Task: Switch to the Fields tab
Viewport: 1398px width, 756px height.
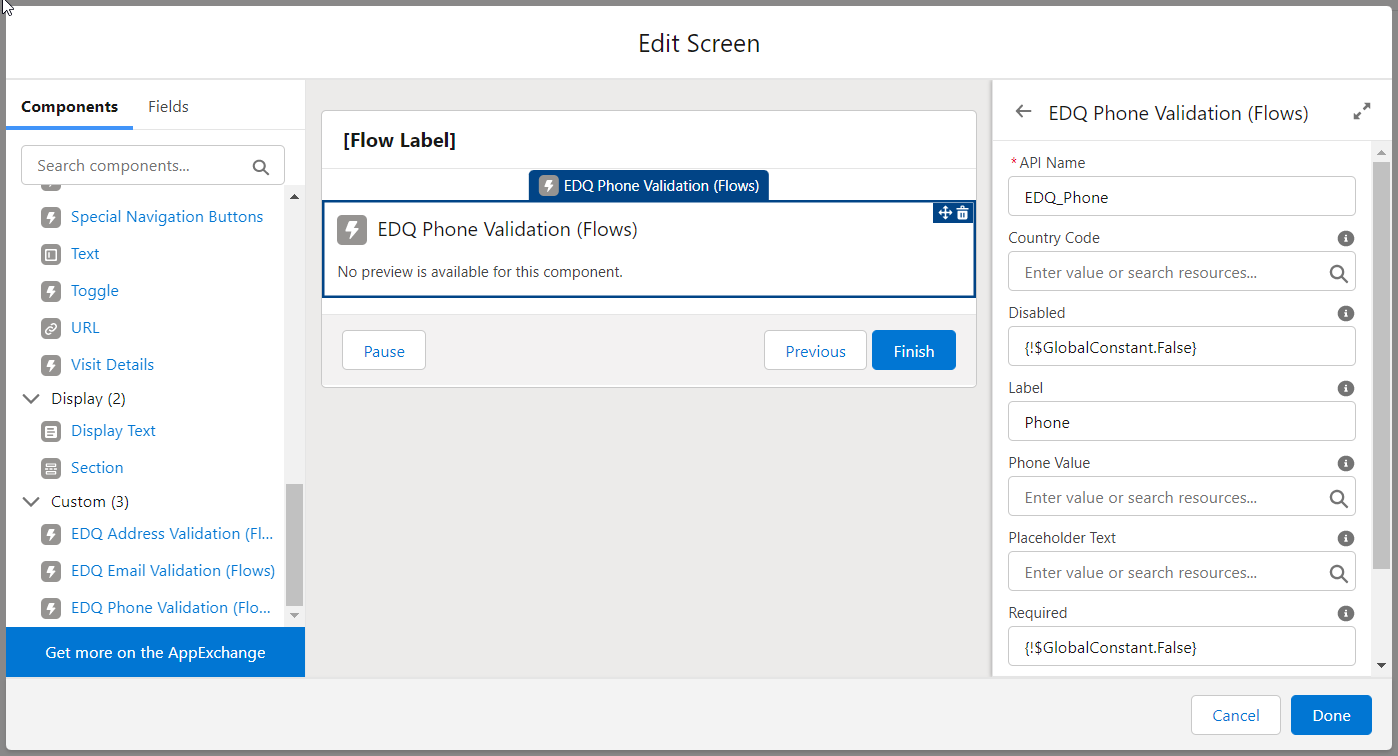Action: pyautogui.click(x=168, y=106)
